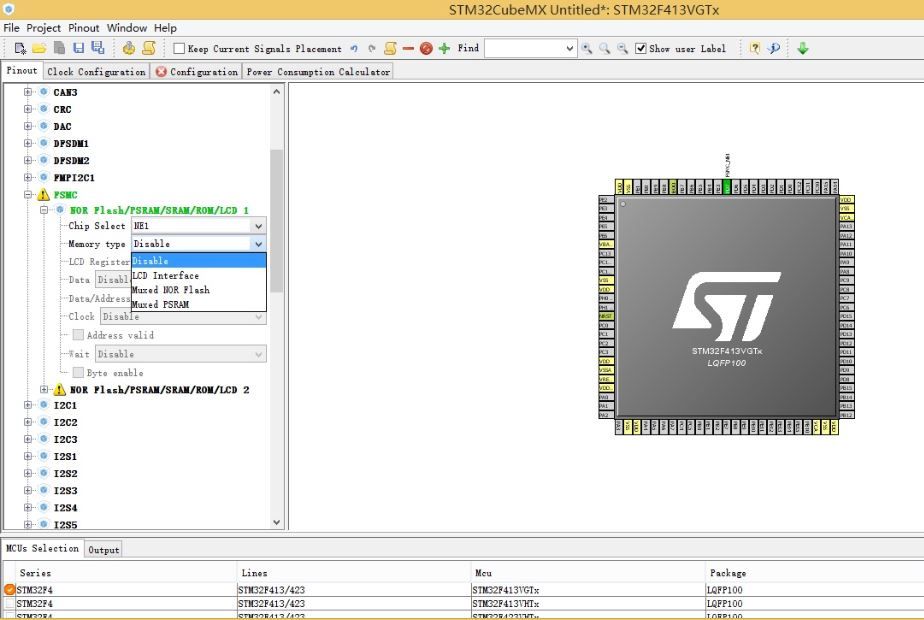Click the greyed-out import document icon
924x620 pixels.
pos(59,48)
